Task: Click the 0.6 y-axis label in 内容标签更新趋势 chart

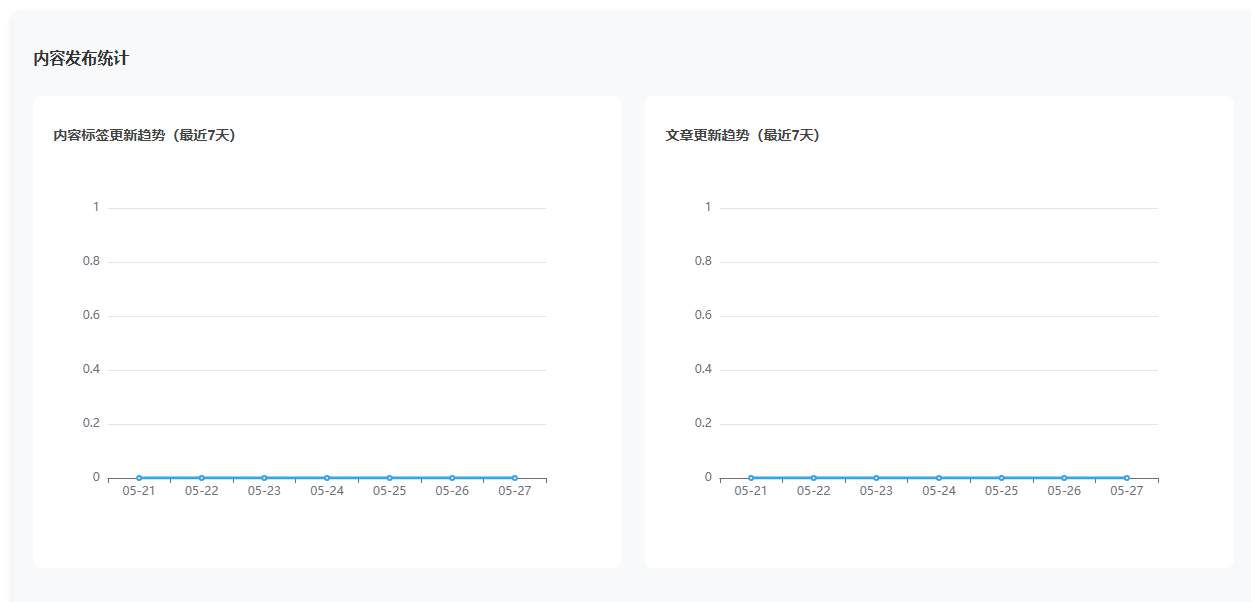Action: pos(91,315)
